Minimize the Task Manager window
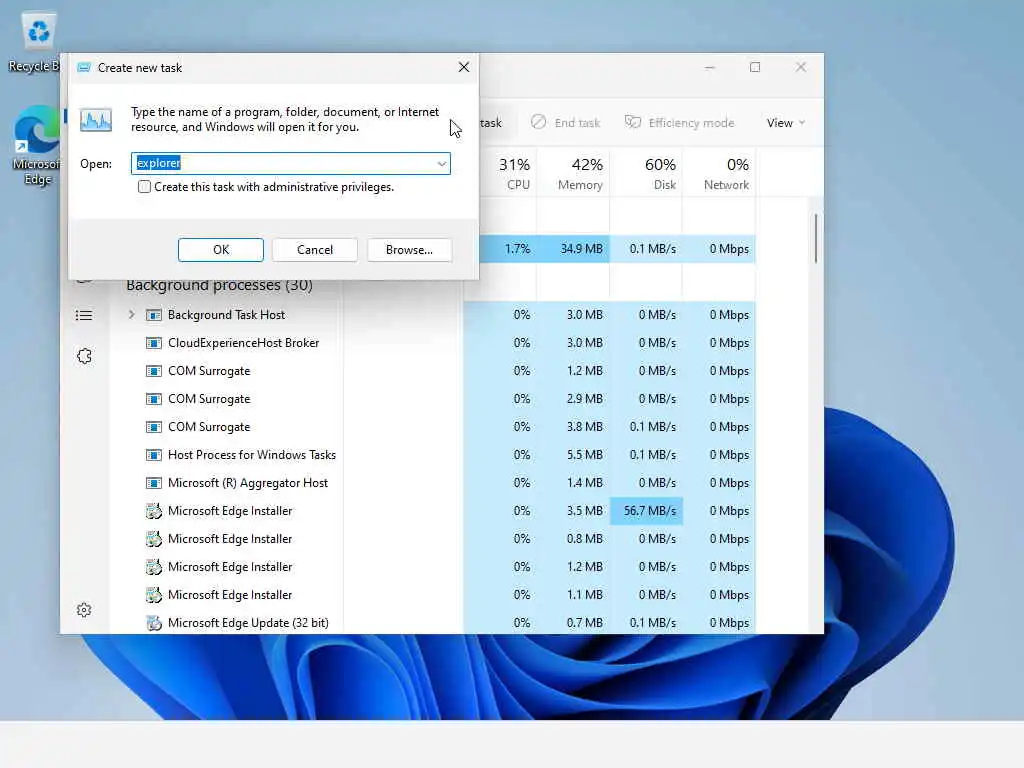 point(710,67)
